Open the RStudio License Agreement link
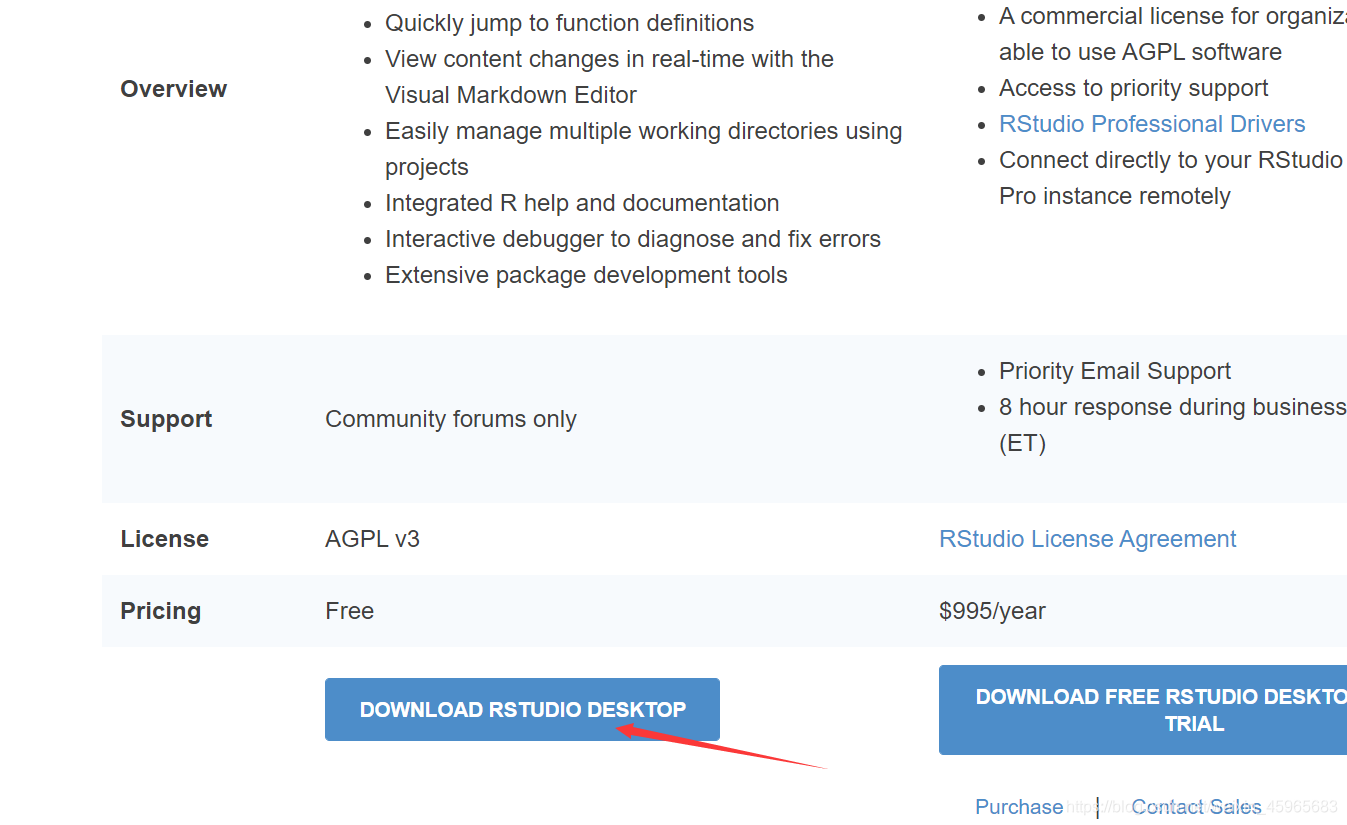Viewport: 1347px width, 825px height. tap(1087, 539)
